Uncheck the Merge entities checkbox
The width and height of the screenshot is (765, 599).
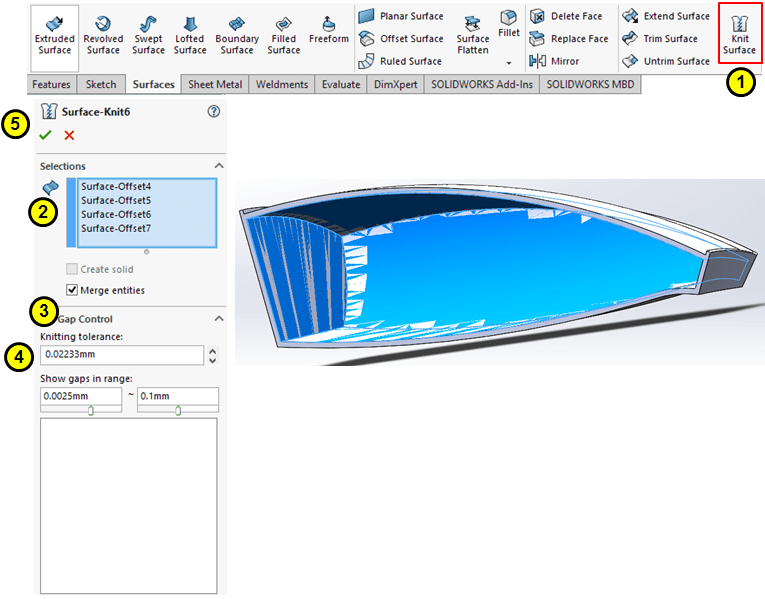click(x=73, y=290)
